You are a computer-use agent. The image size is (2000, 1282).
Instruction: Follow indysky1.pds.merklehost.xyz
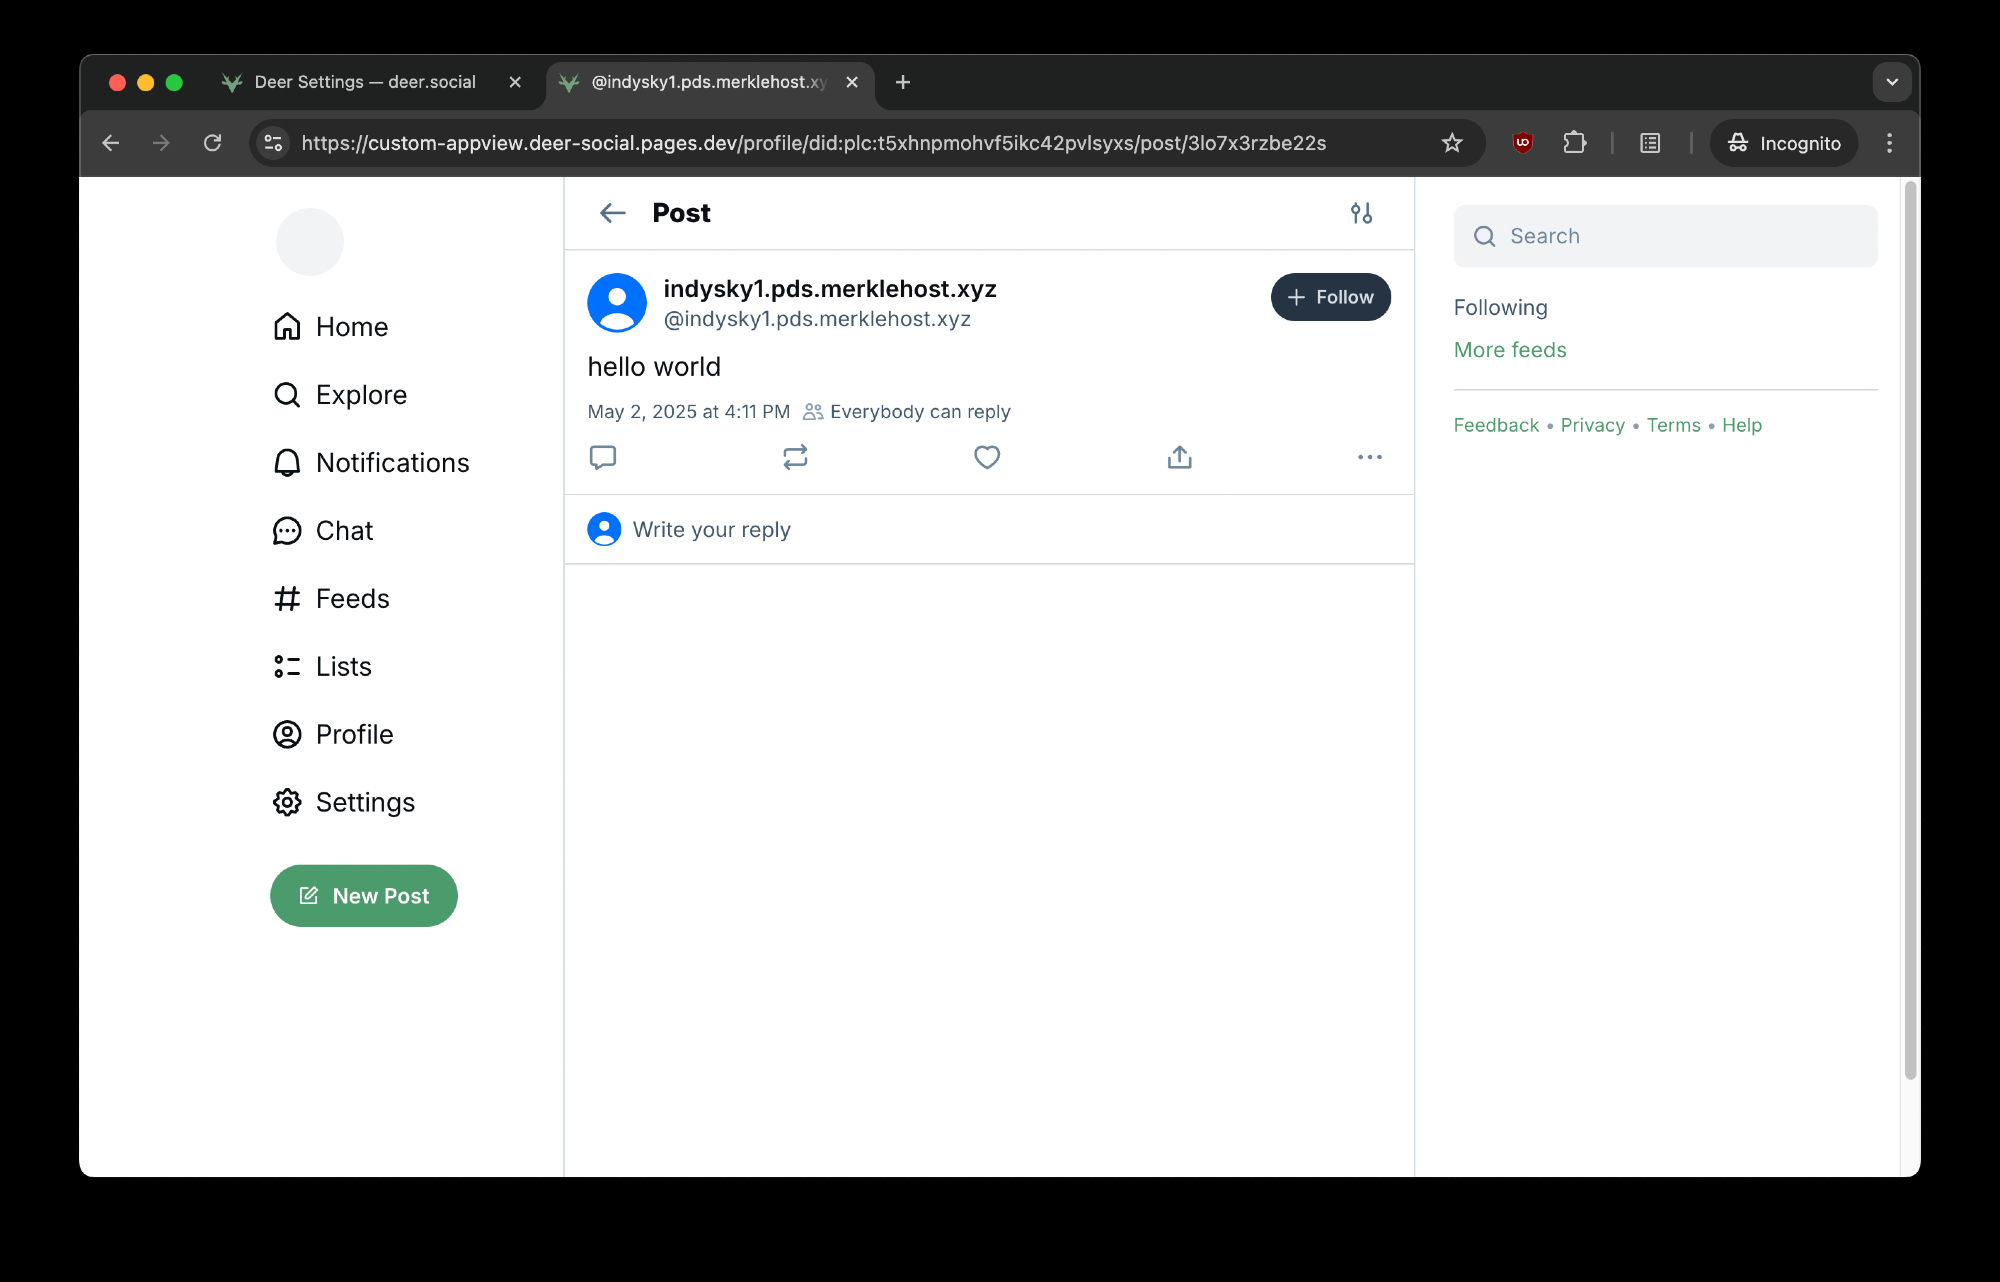coord(1330,297)
